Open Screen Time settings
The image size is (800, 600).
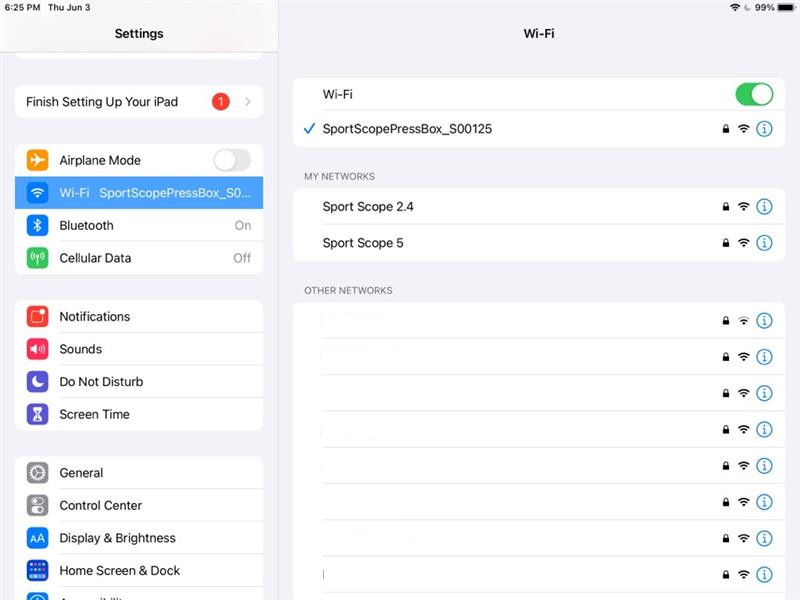[139, 414]
